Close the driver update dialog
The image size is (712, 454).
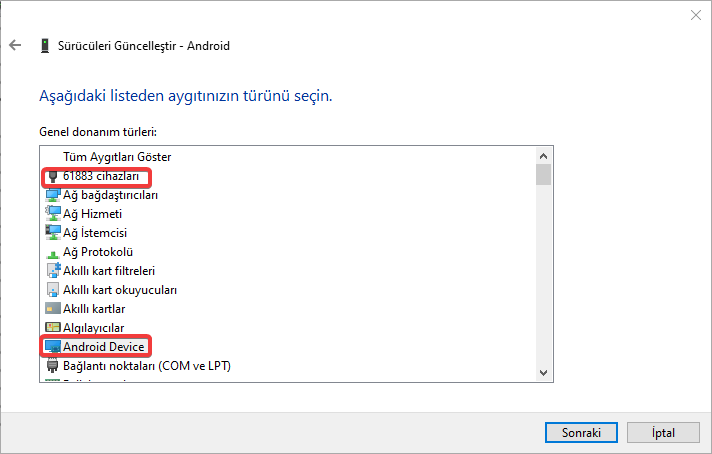point(695,15)
